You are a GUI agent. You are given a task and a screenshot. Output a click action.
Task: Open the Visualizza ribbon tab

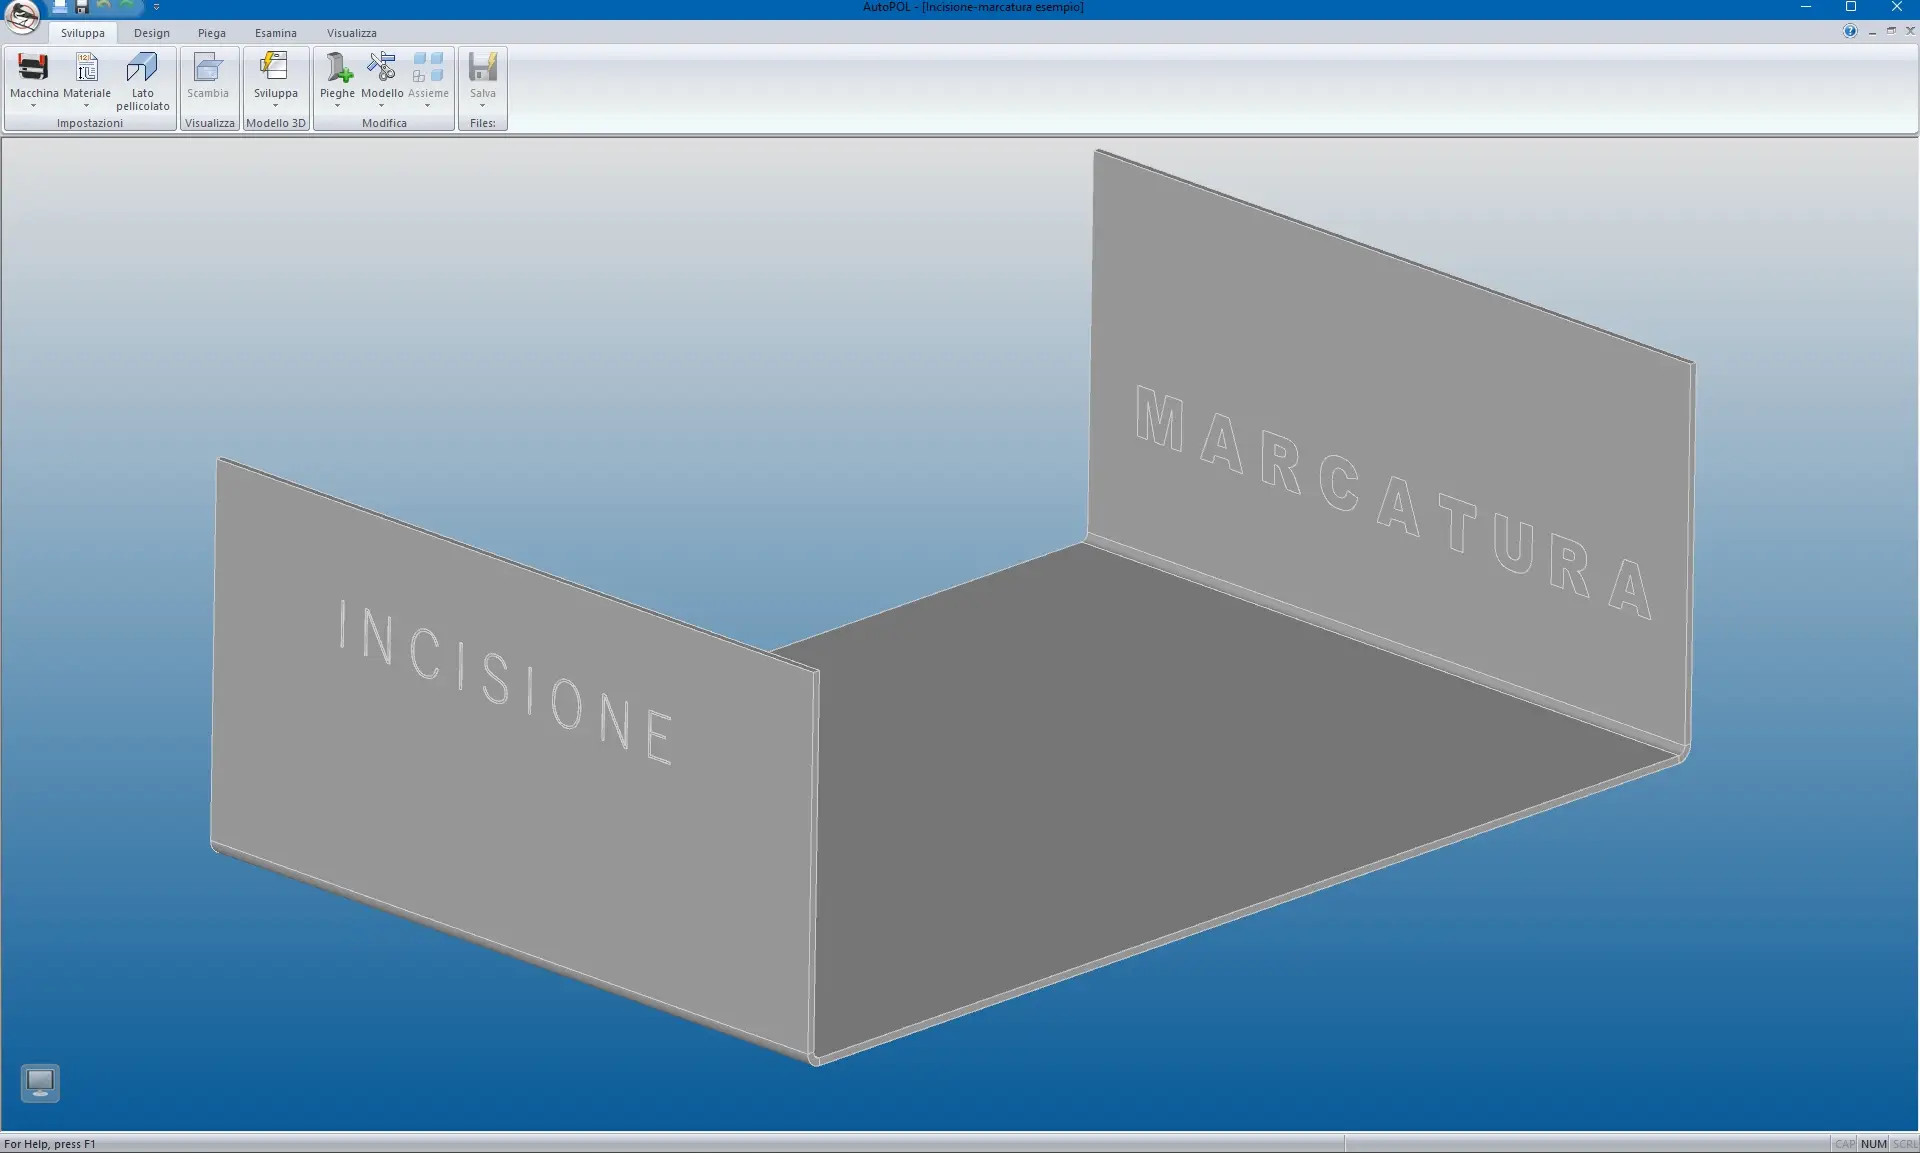click(x=351, y=33)
